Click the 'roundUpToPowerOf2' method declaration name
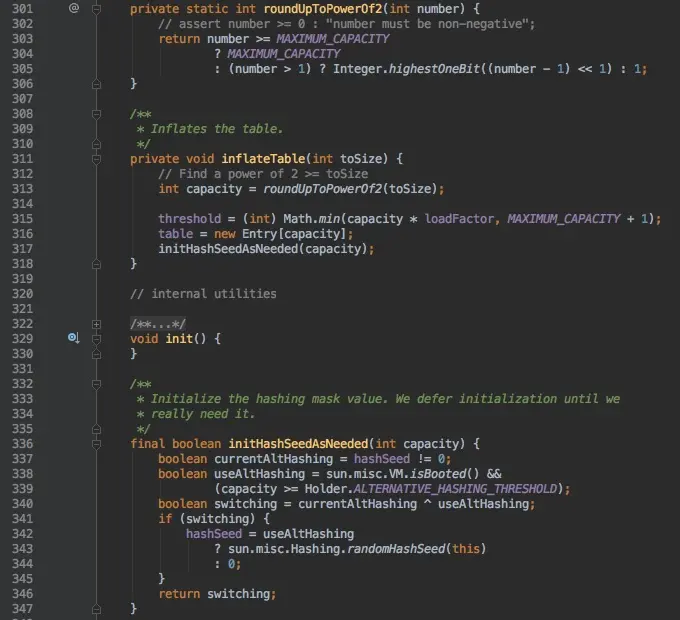Viewport: 680px width, 620px height. pos(323,9)
